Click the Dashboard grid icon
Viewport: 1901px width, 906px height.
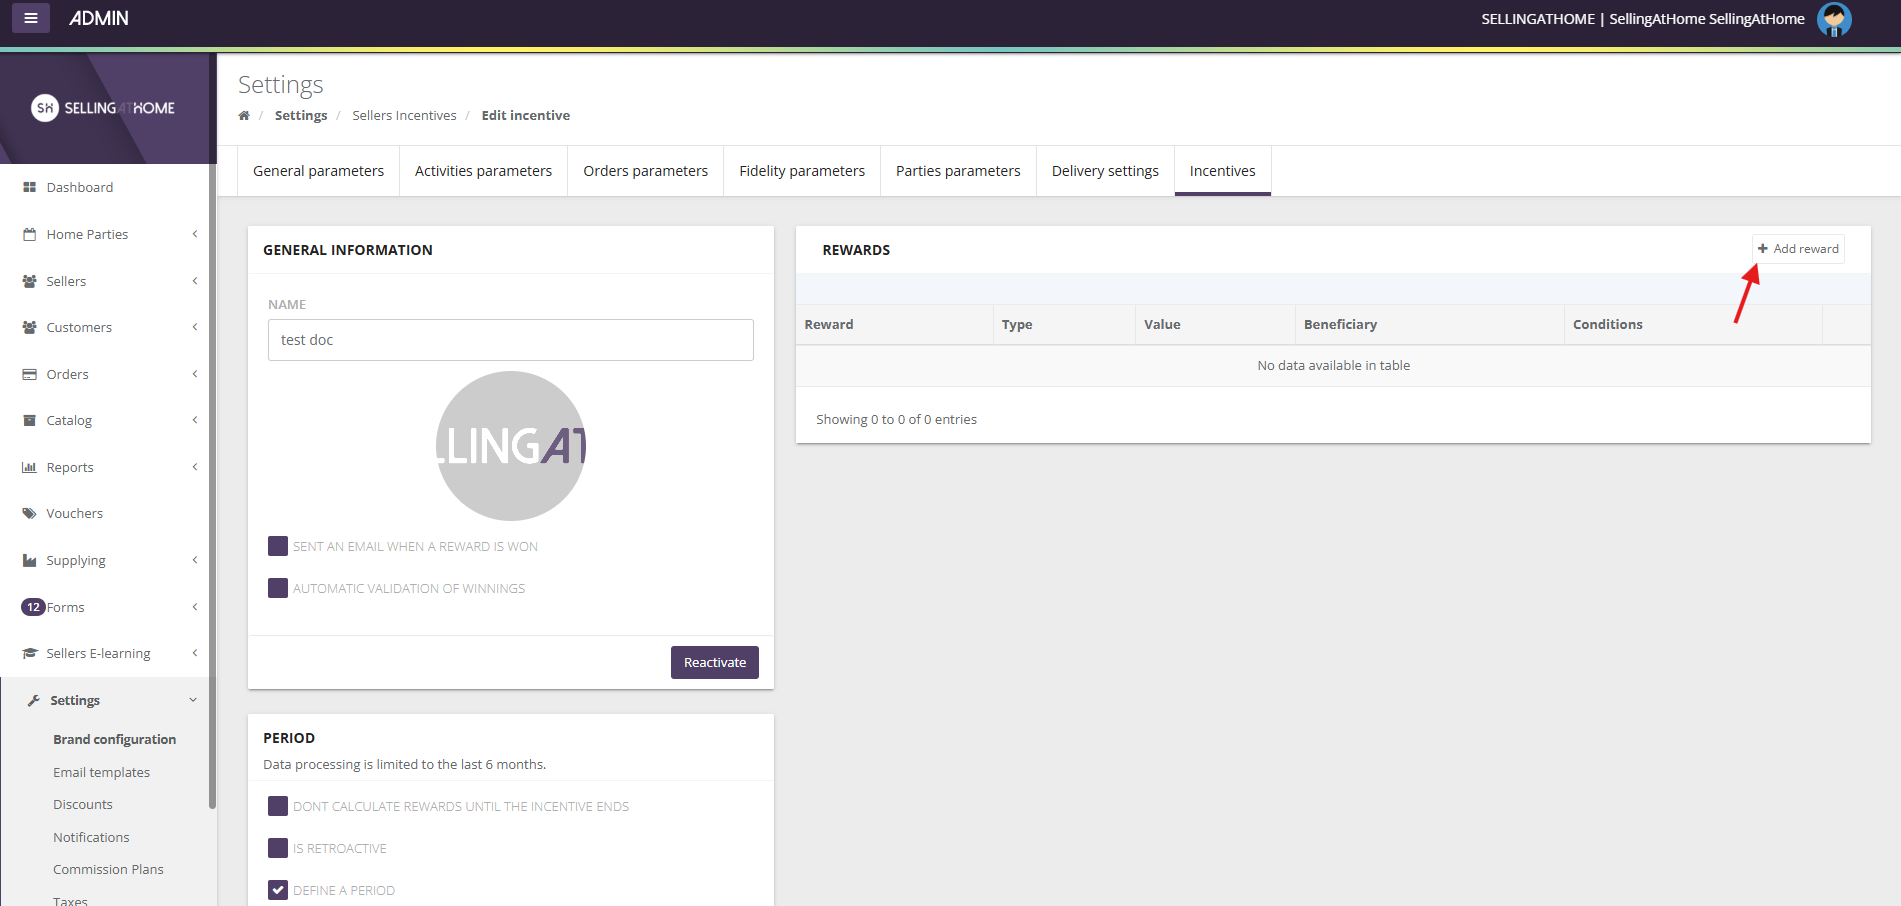point(29,187)
